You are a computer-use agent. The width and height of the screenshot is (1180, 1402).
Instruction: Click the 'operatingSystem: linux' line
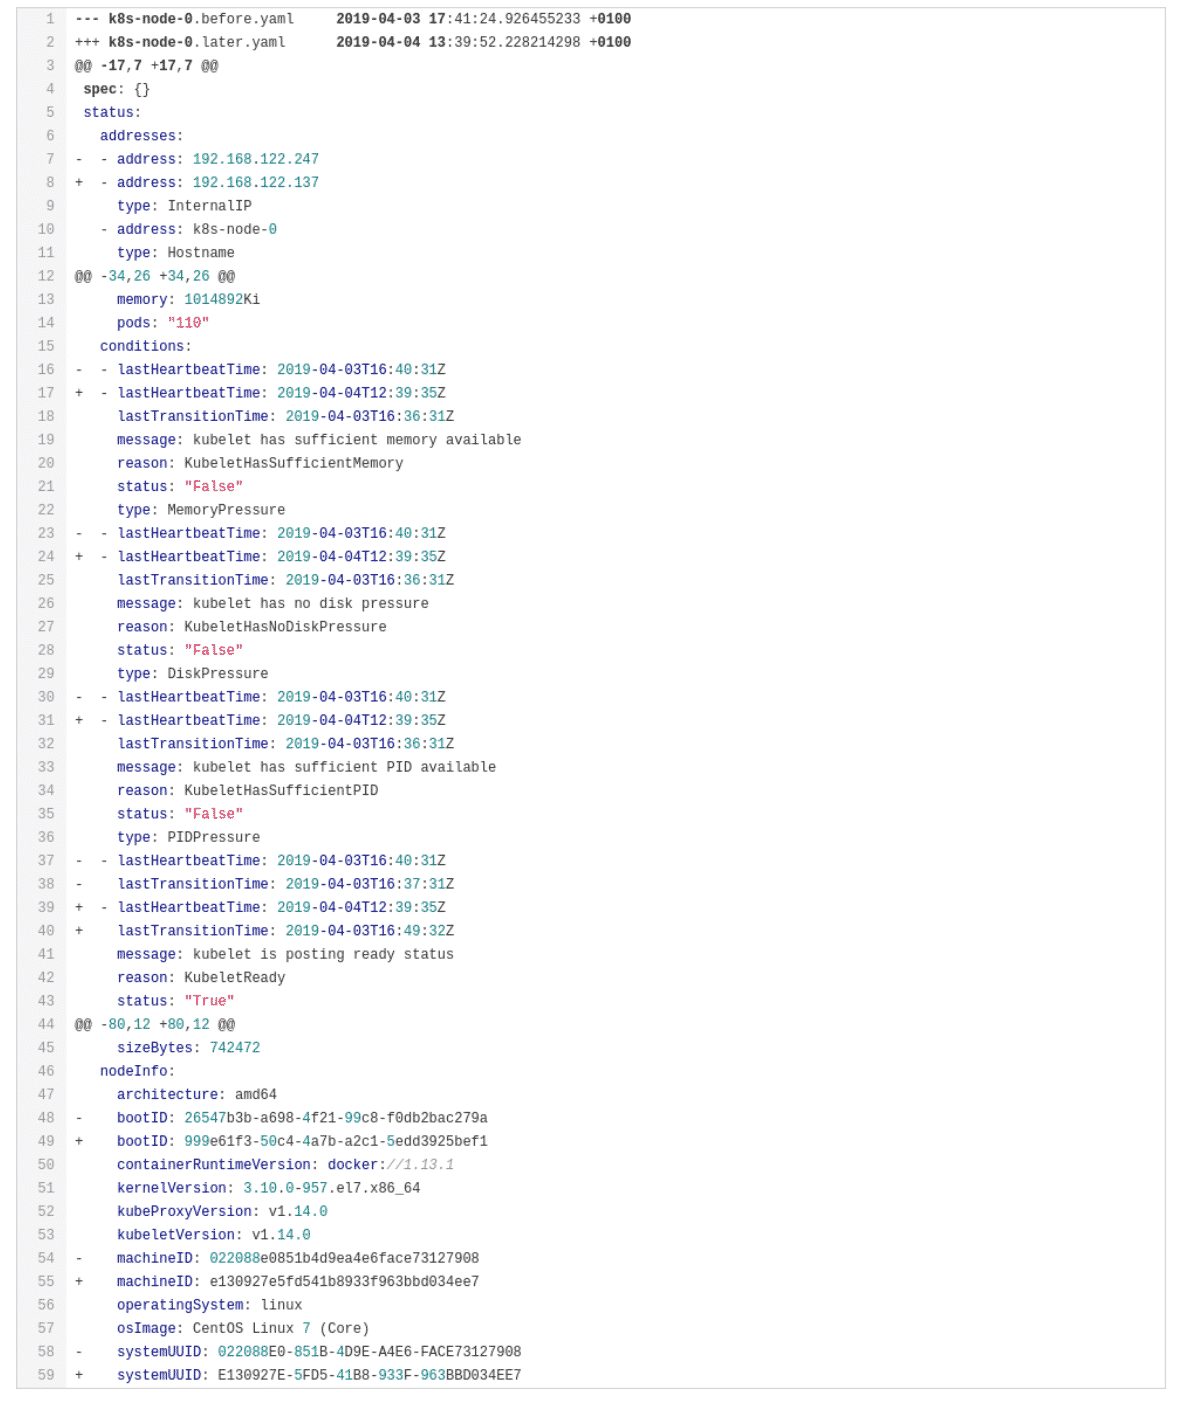209,1305
